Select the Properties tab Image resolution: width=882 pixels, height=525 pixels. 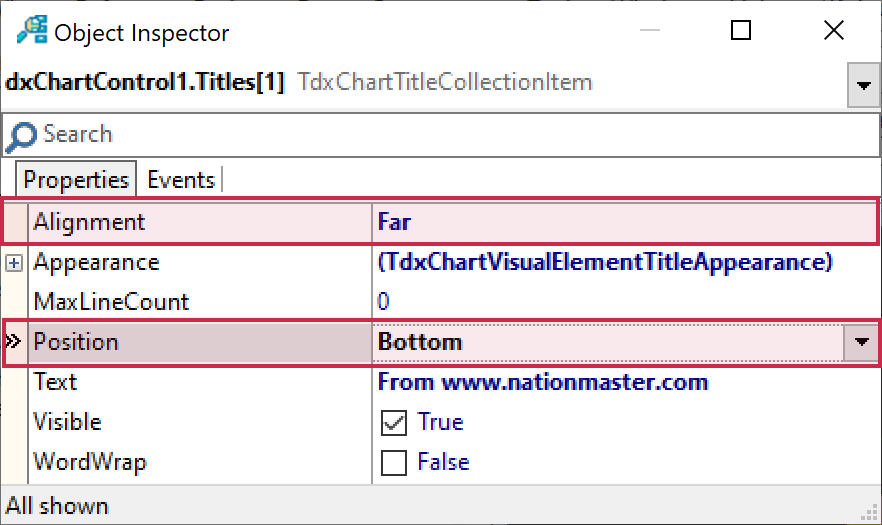click(x=76, y=180)
